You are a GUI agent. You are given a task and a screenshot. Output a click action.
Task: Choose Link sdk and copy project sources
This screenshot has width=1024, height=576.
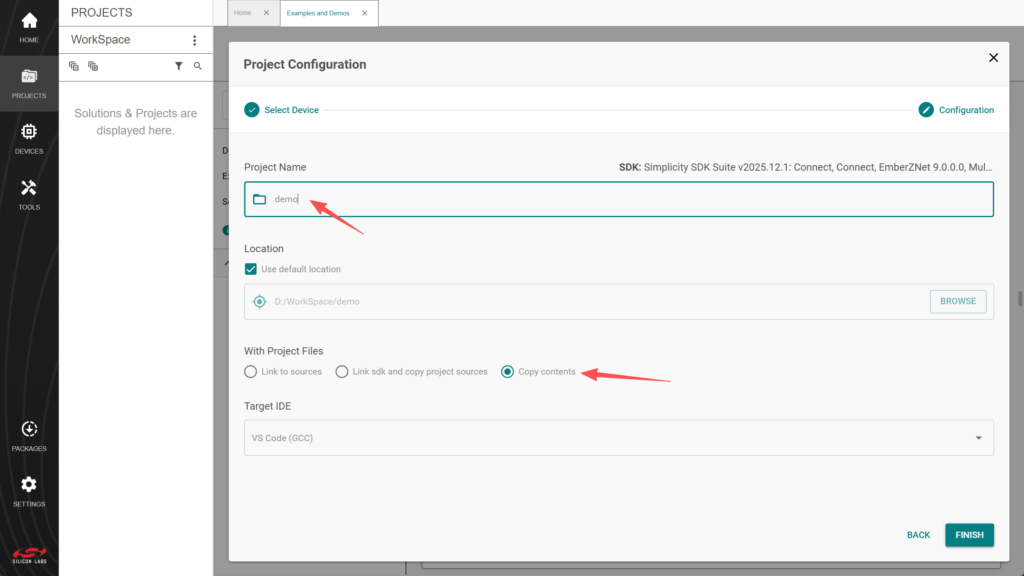[x=342, y=372]
